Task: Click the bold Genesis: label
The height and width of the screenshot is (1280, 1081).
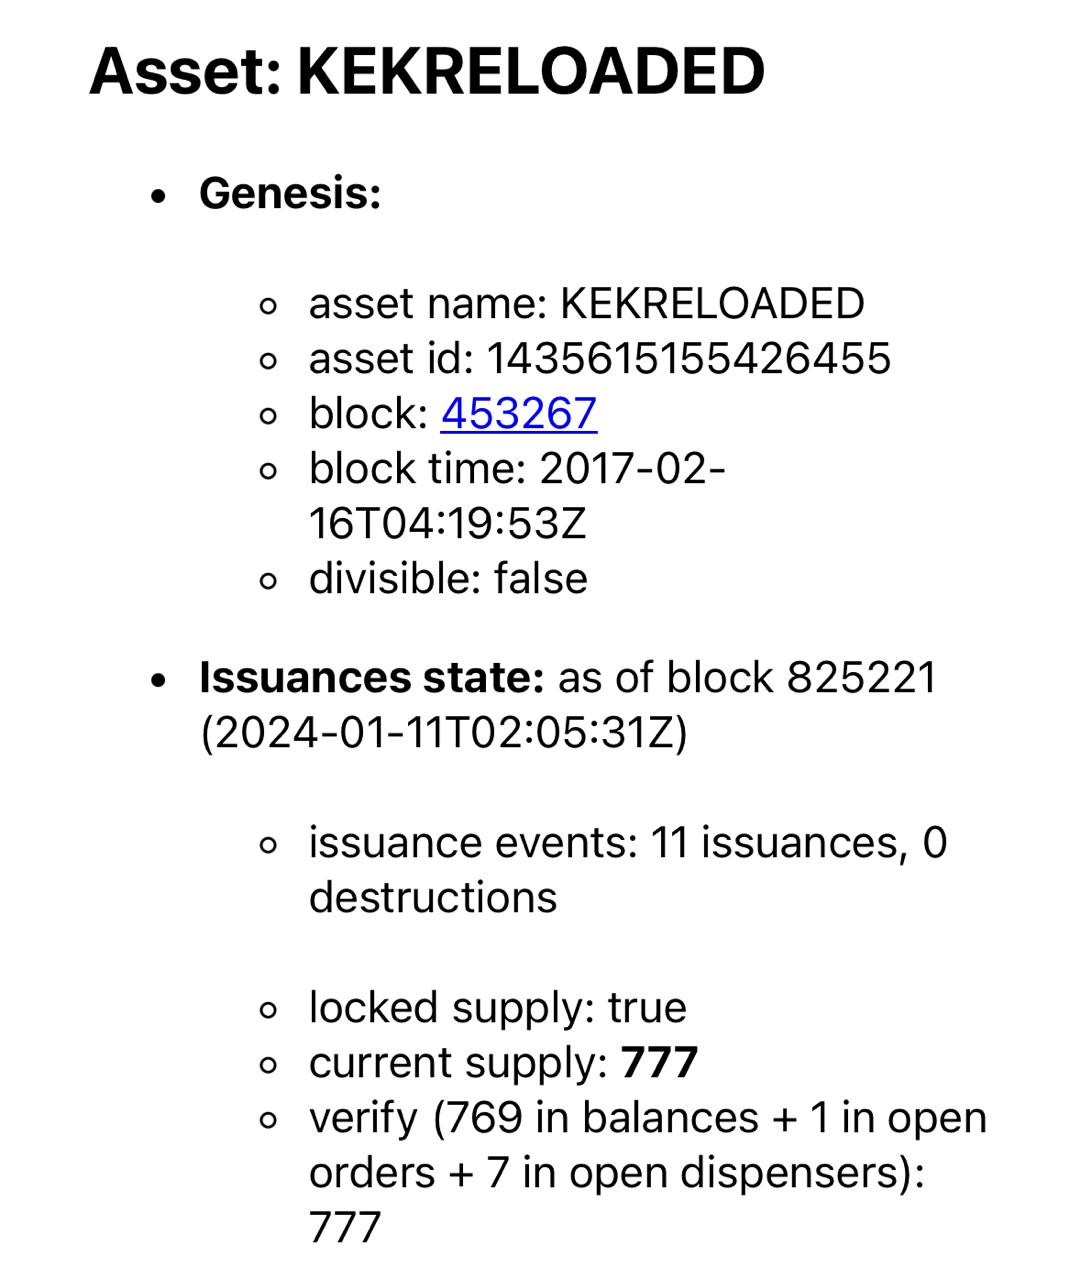Action: [x=290, y=193]
